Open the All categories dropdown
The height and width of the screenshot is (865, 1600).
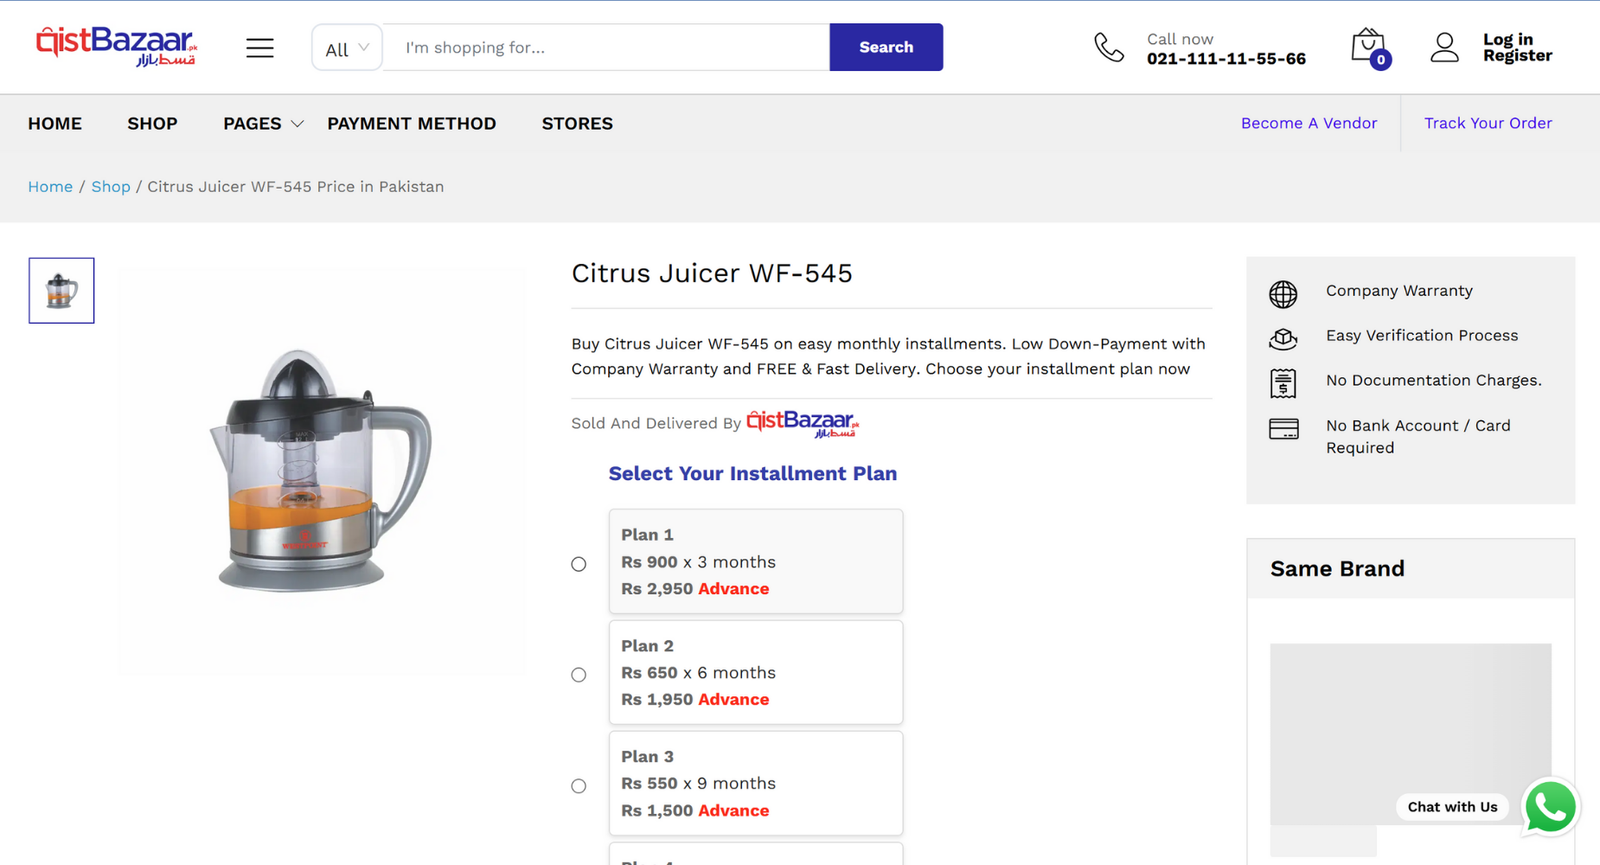347,48
